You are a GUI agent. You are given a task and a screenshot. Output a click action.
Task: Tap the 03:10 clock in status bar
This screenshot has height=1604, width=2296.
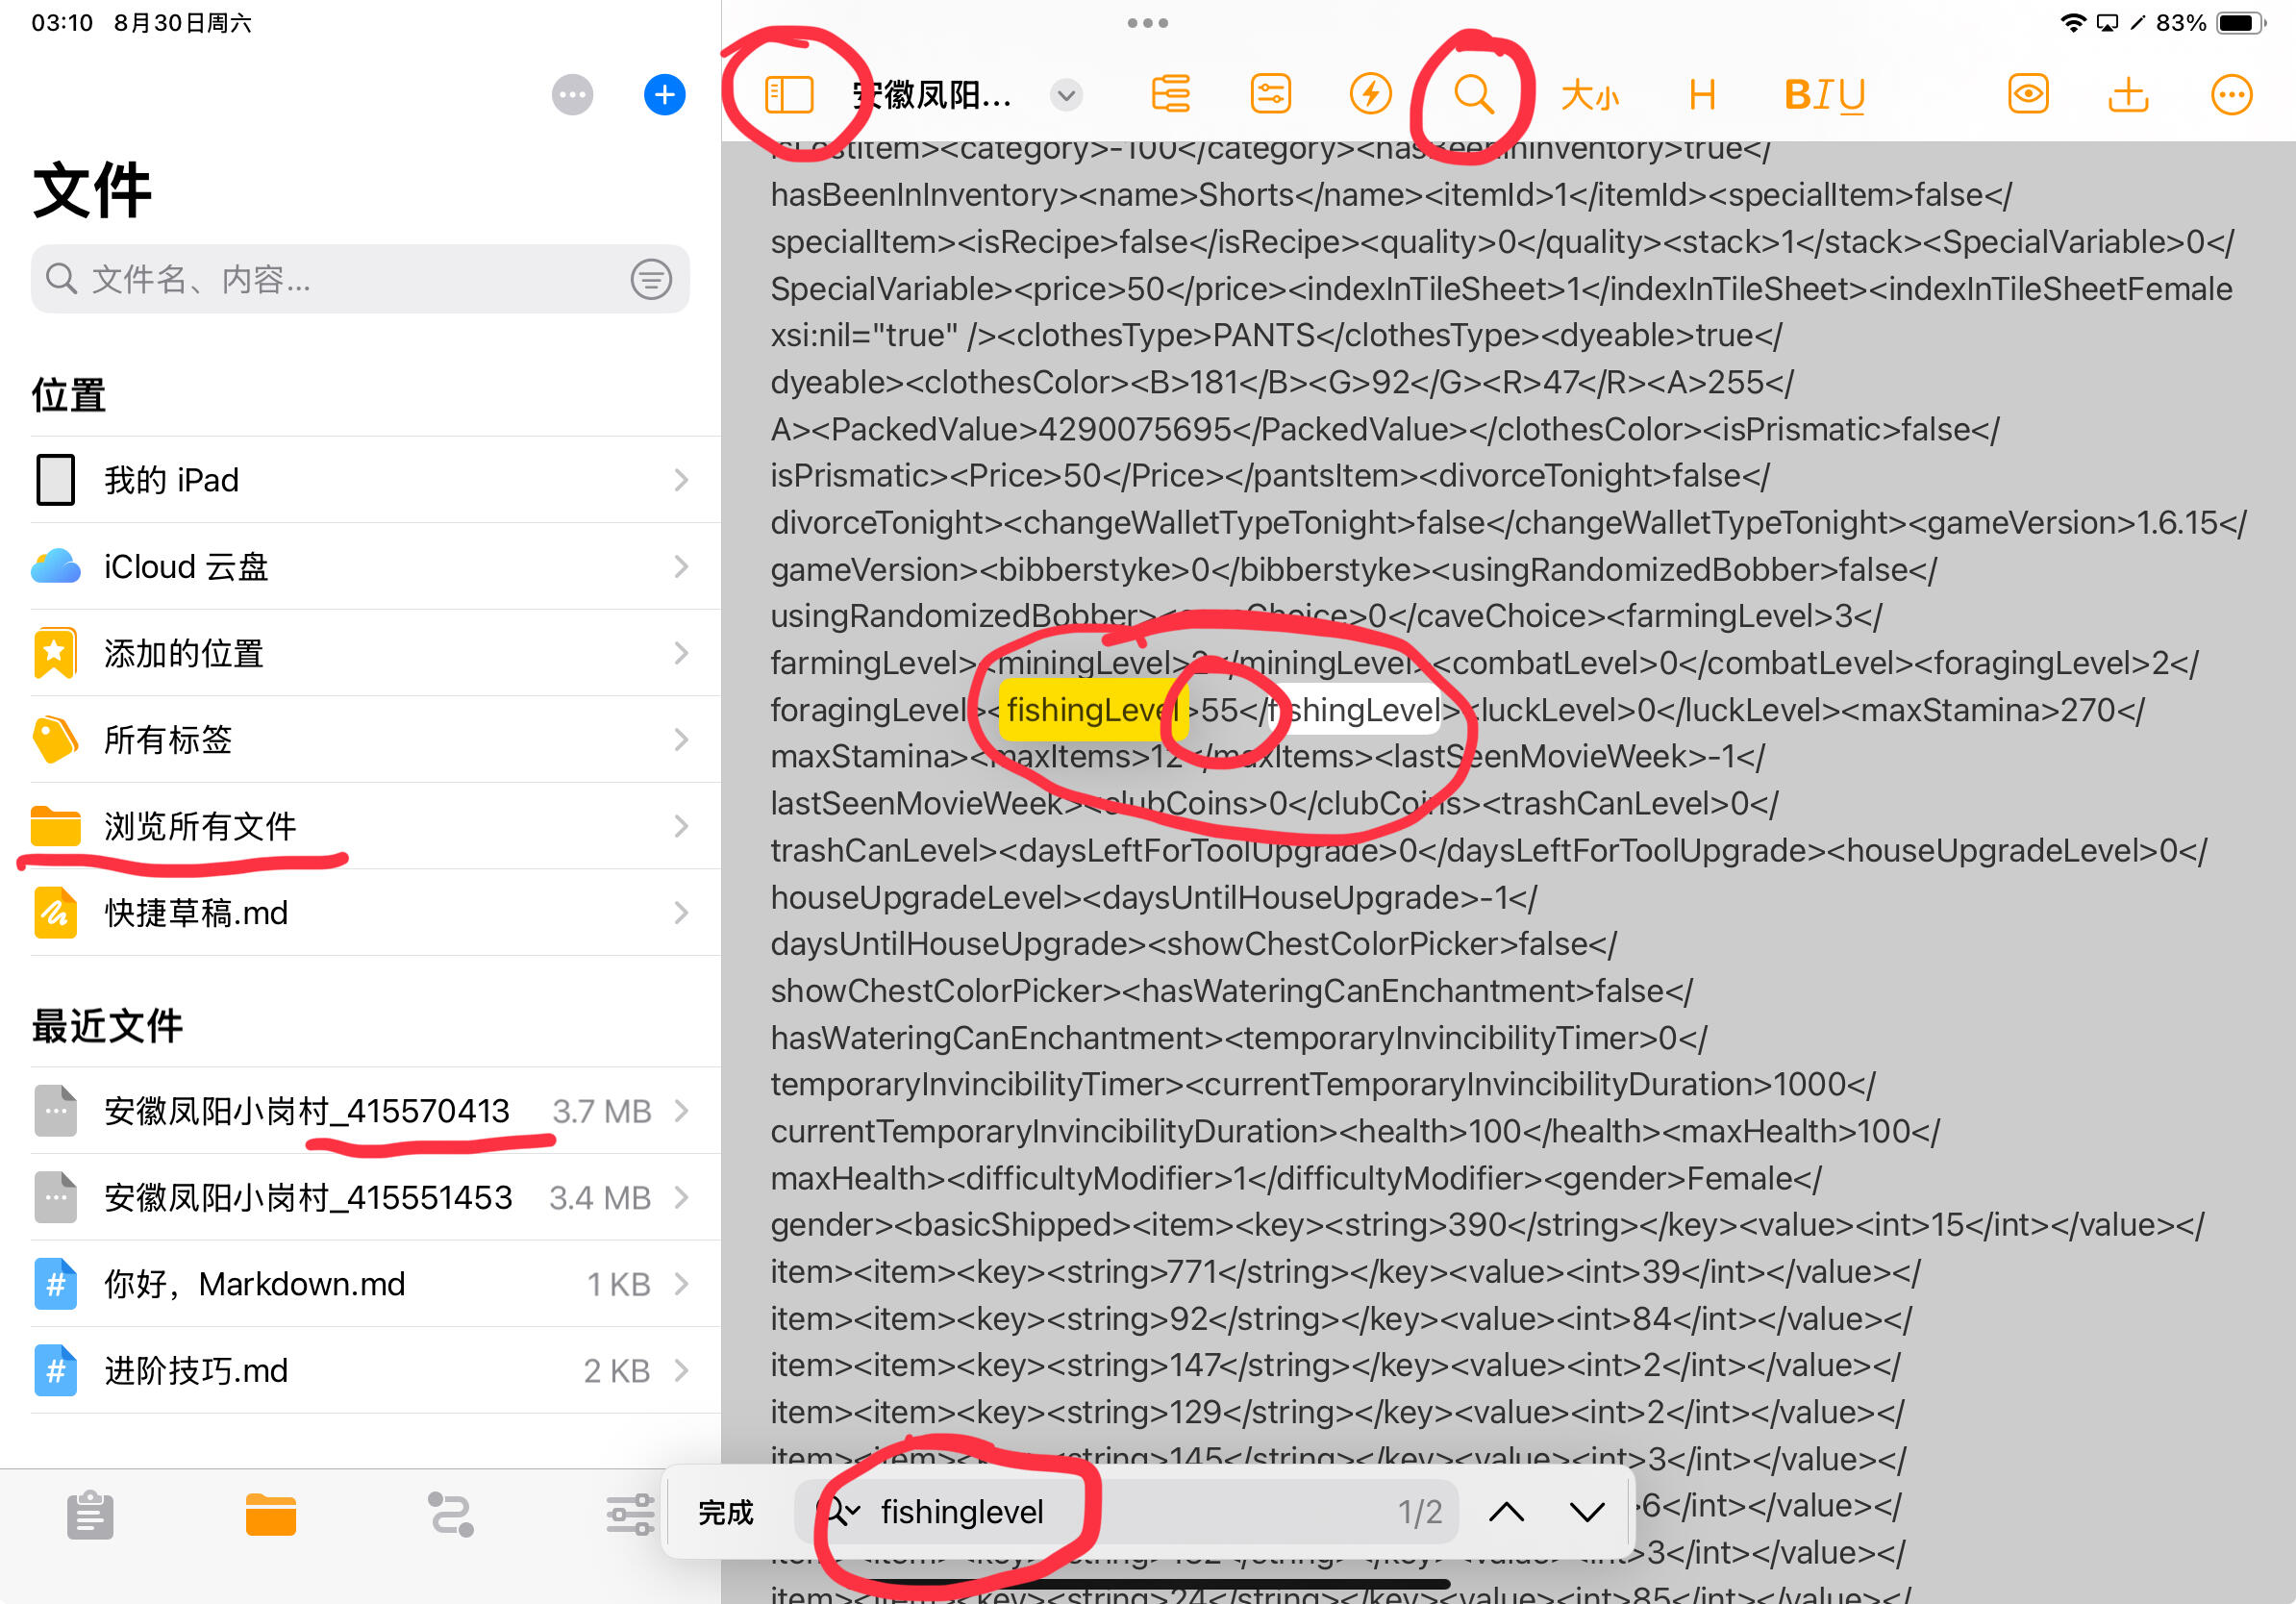click(x=62, y=22)
